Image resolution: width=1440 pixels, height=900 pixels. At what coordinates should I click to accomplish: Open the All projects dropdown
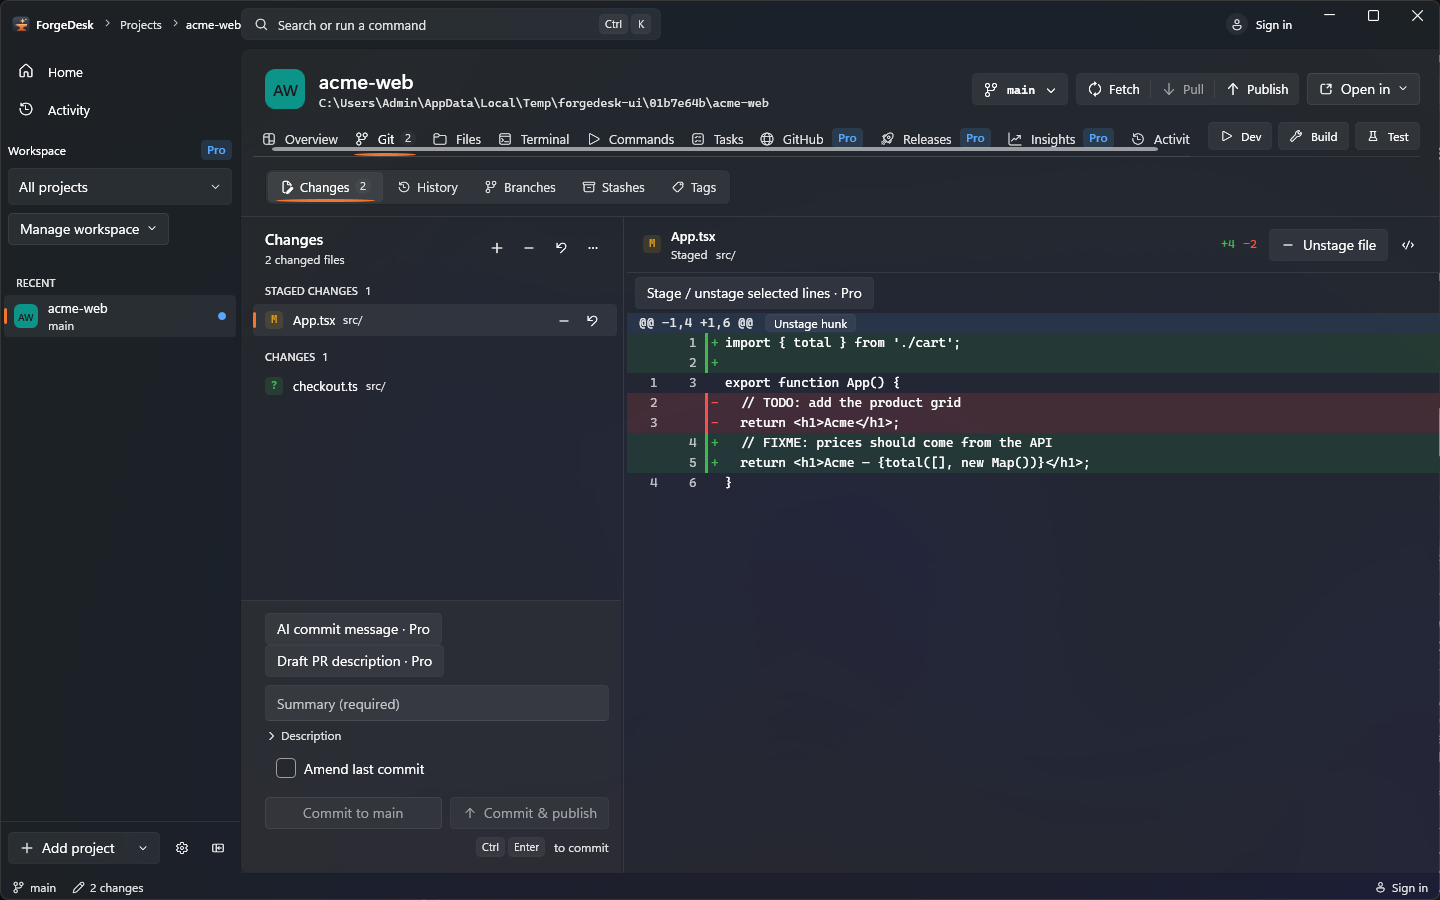pos(120,187)
